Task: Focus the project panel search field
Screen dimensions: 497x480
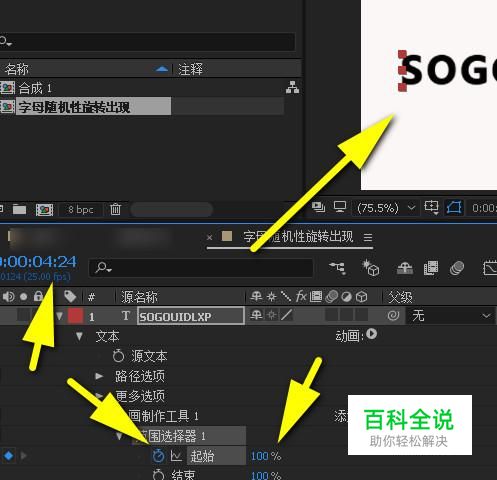Action: click(147, 42)
